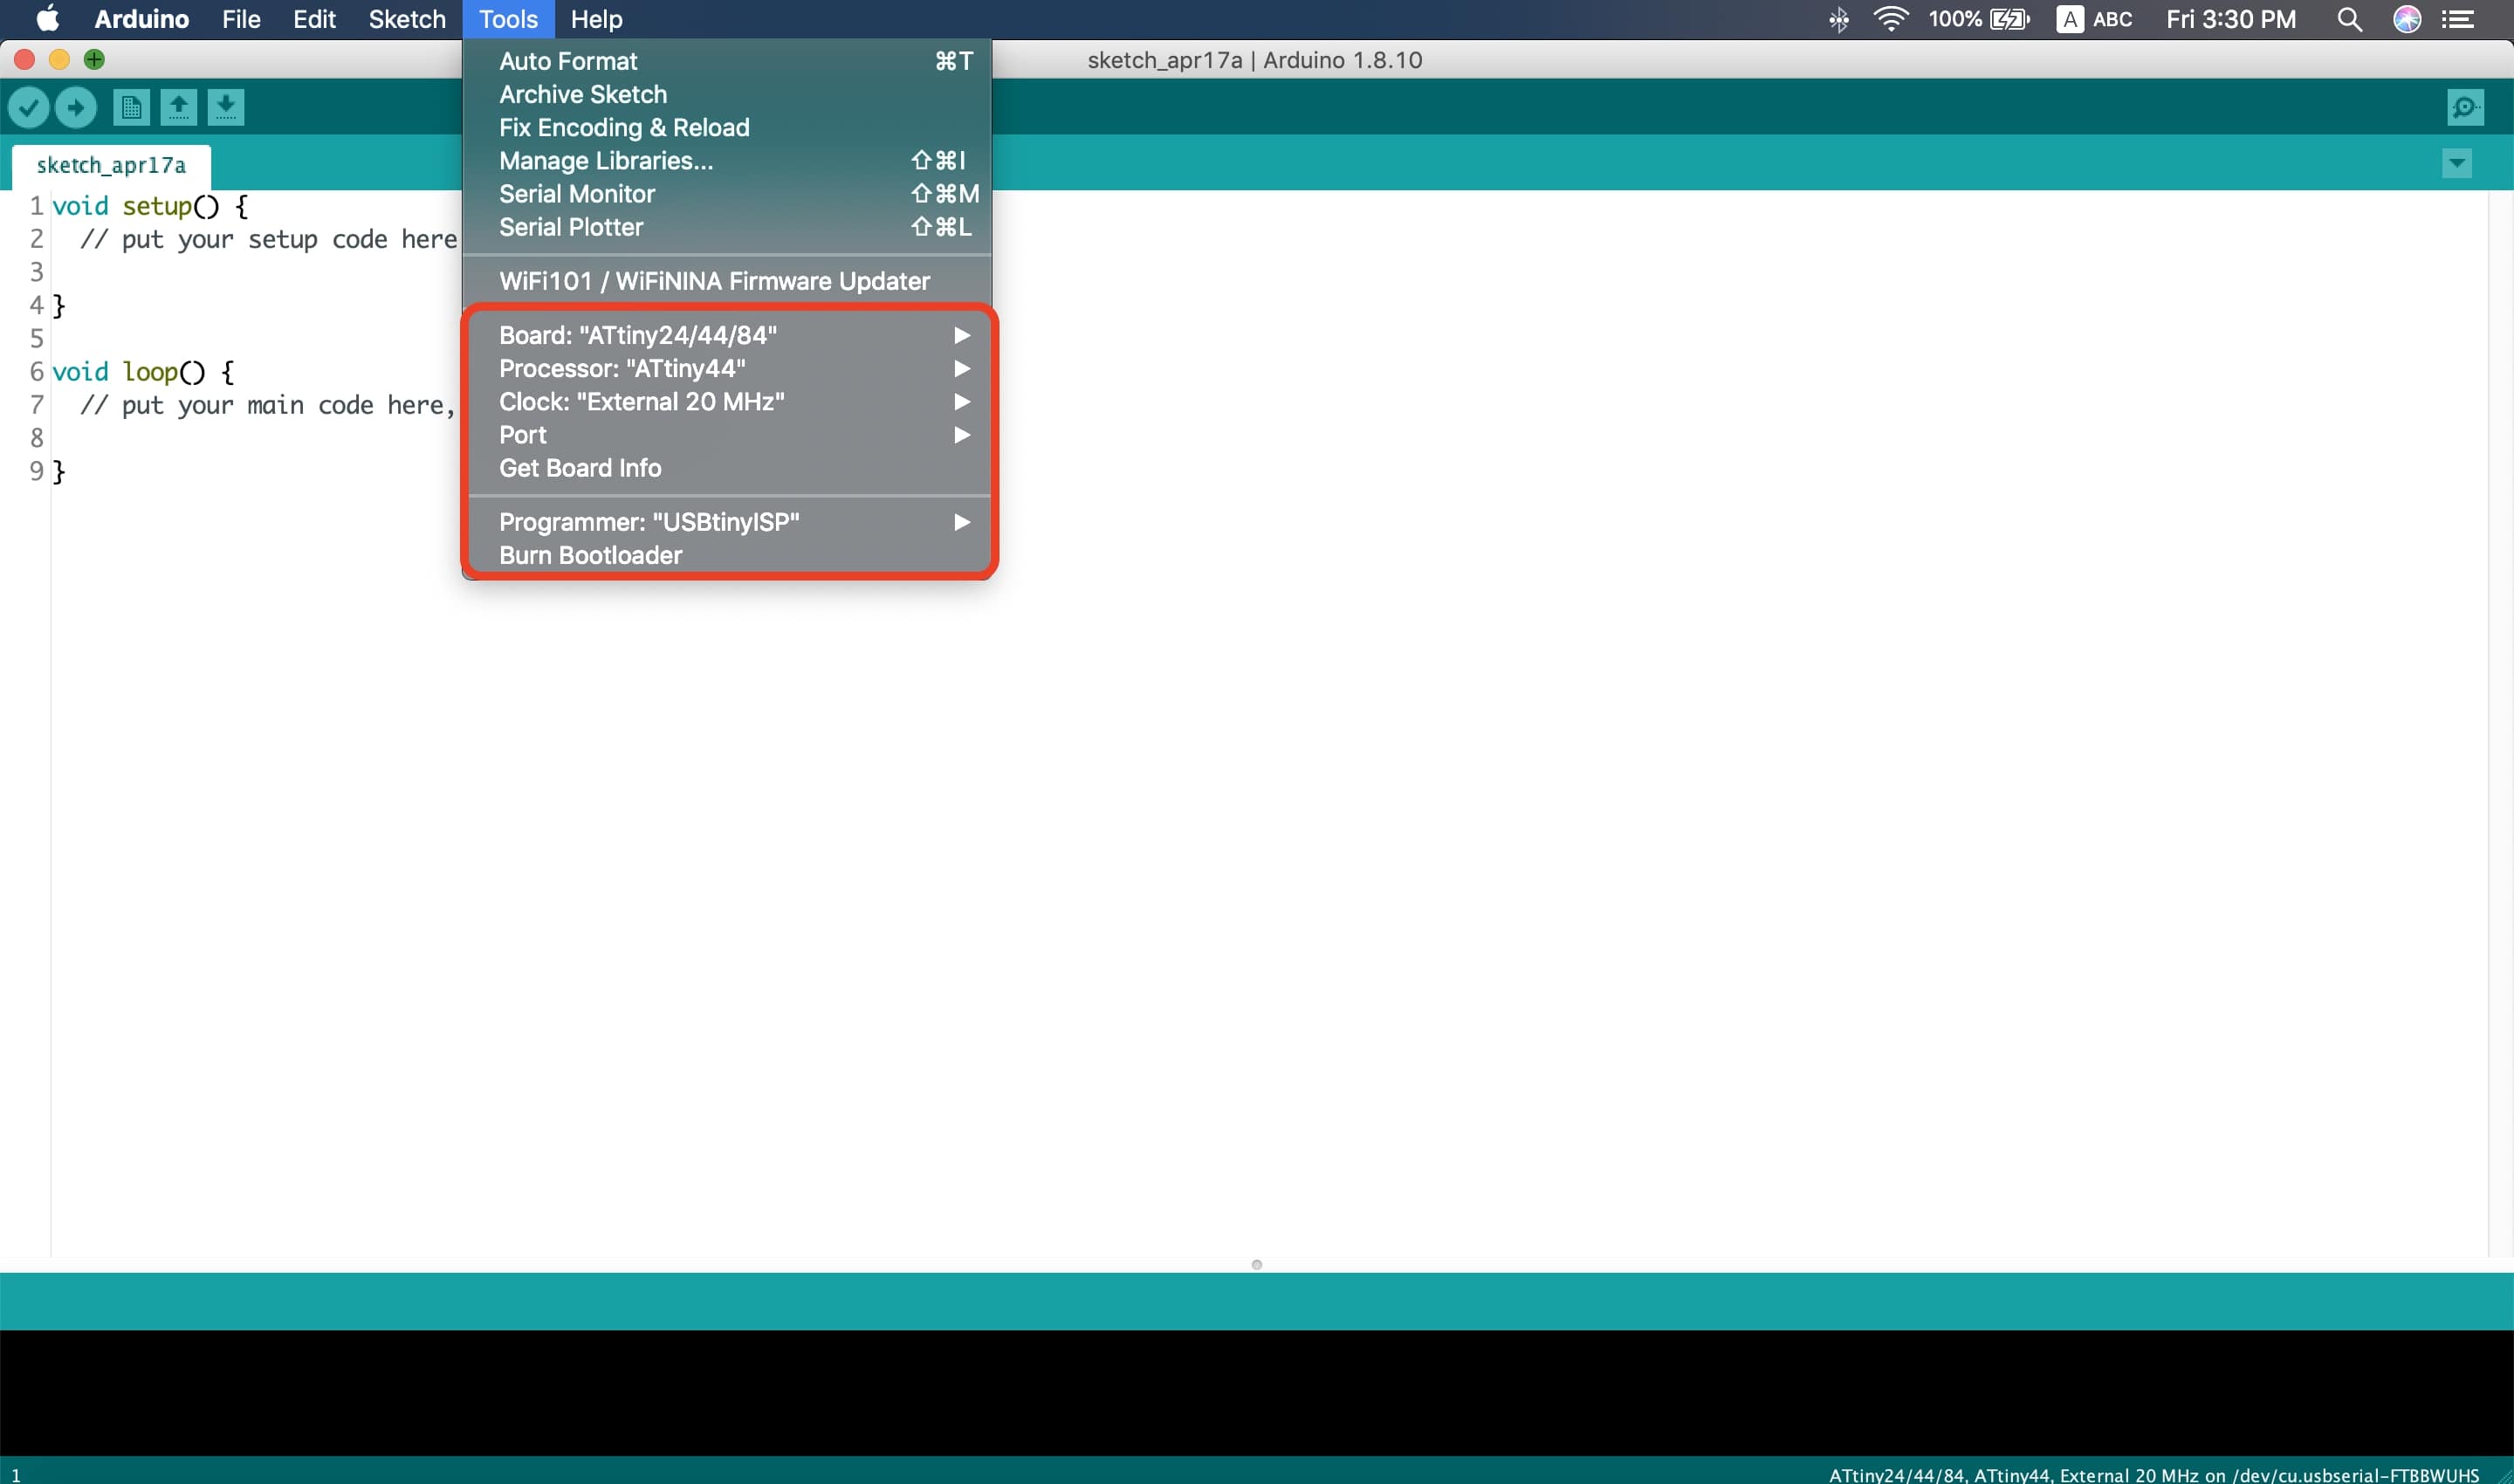The height and width of the screenshot is (1484, 2514).
Task: Click the black console output area
Action: 1257,1392
